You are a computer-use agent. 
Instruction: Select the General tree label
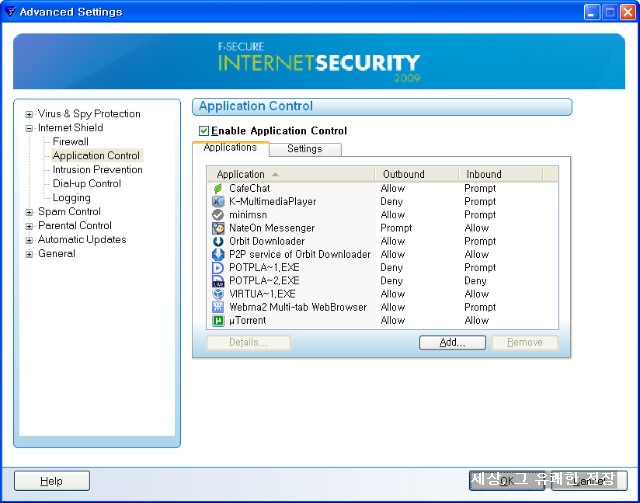pyautogui.click(x=57, y=254)
